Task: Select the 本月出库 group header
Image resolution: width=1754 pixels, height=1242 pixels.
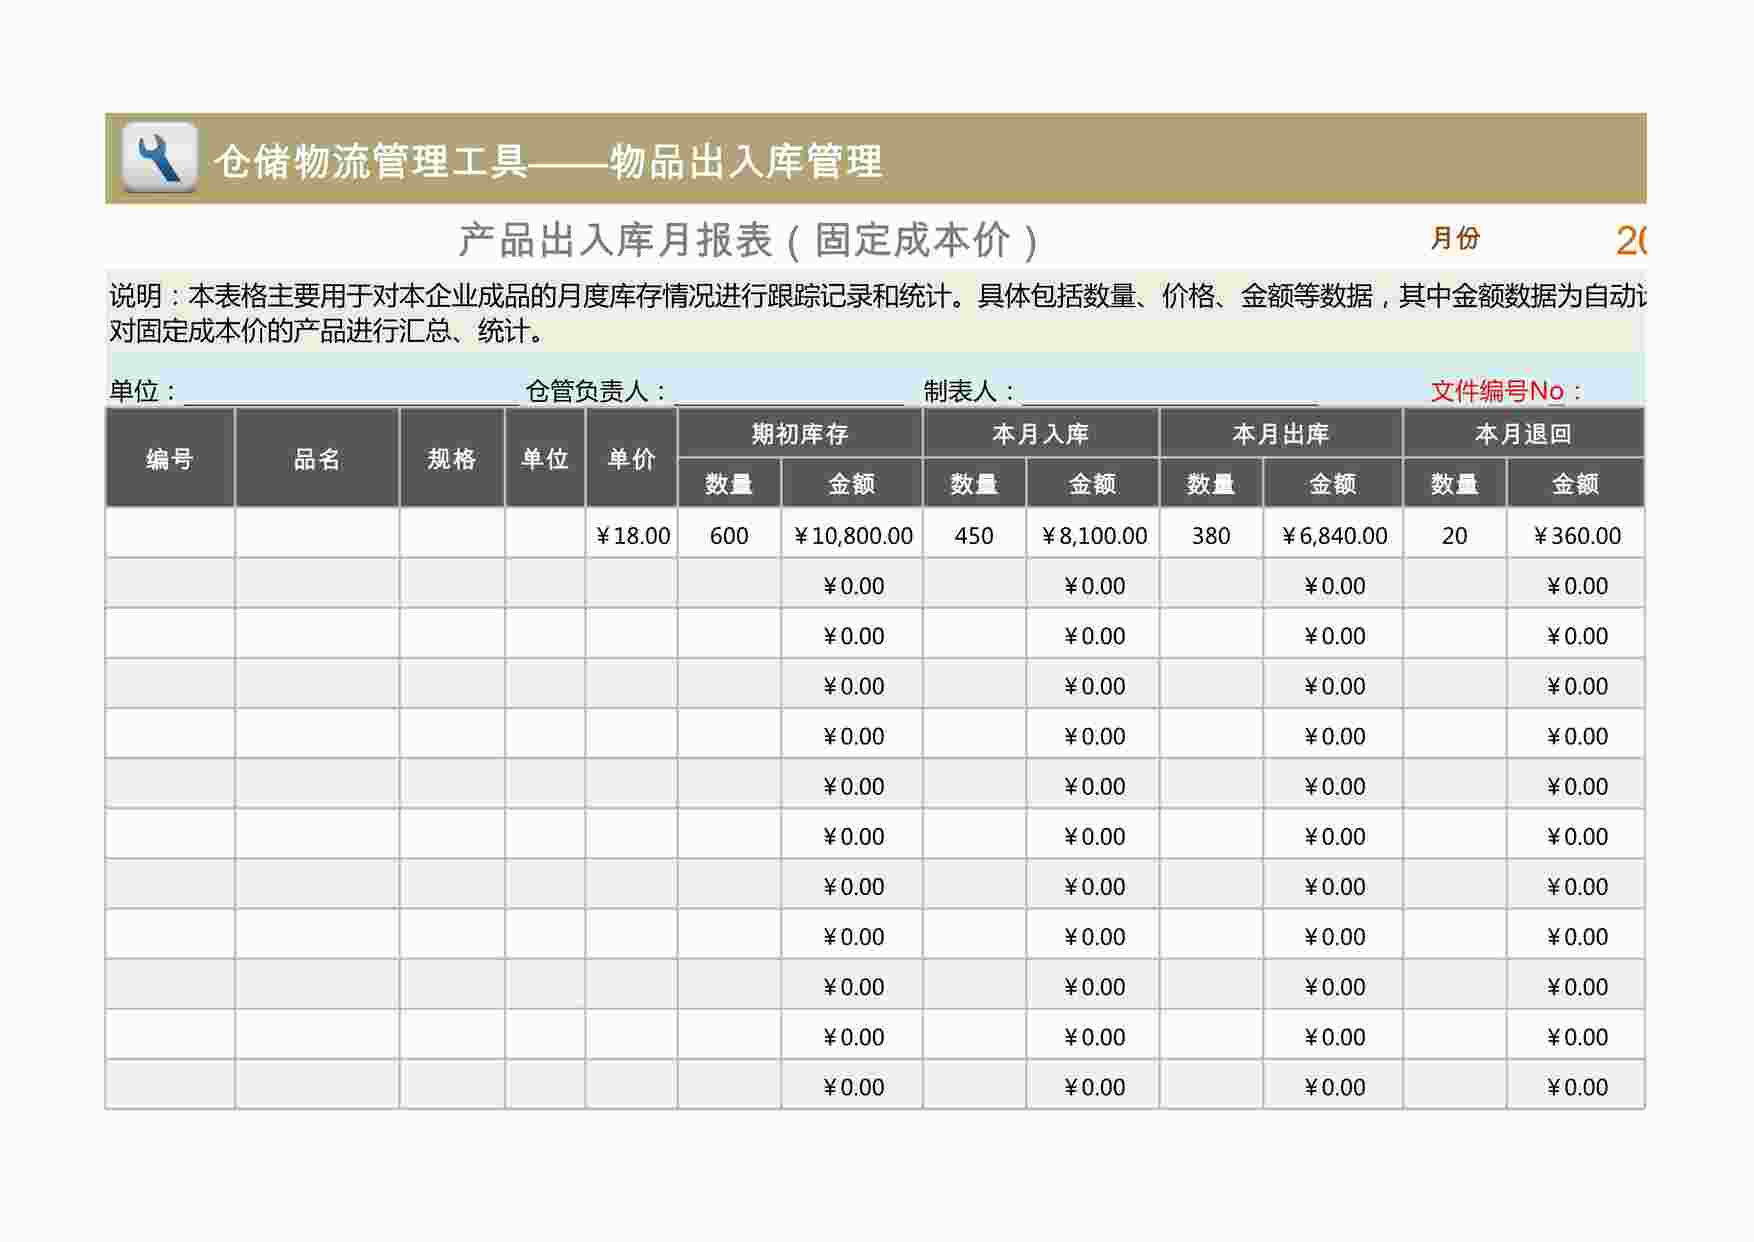Action: (1281, 433)
